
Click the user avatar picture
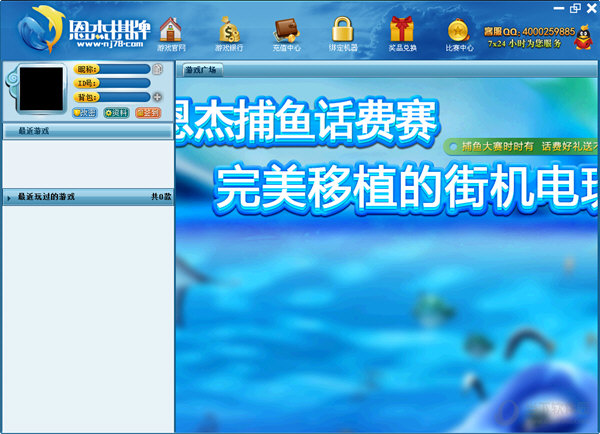(41, 89)
